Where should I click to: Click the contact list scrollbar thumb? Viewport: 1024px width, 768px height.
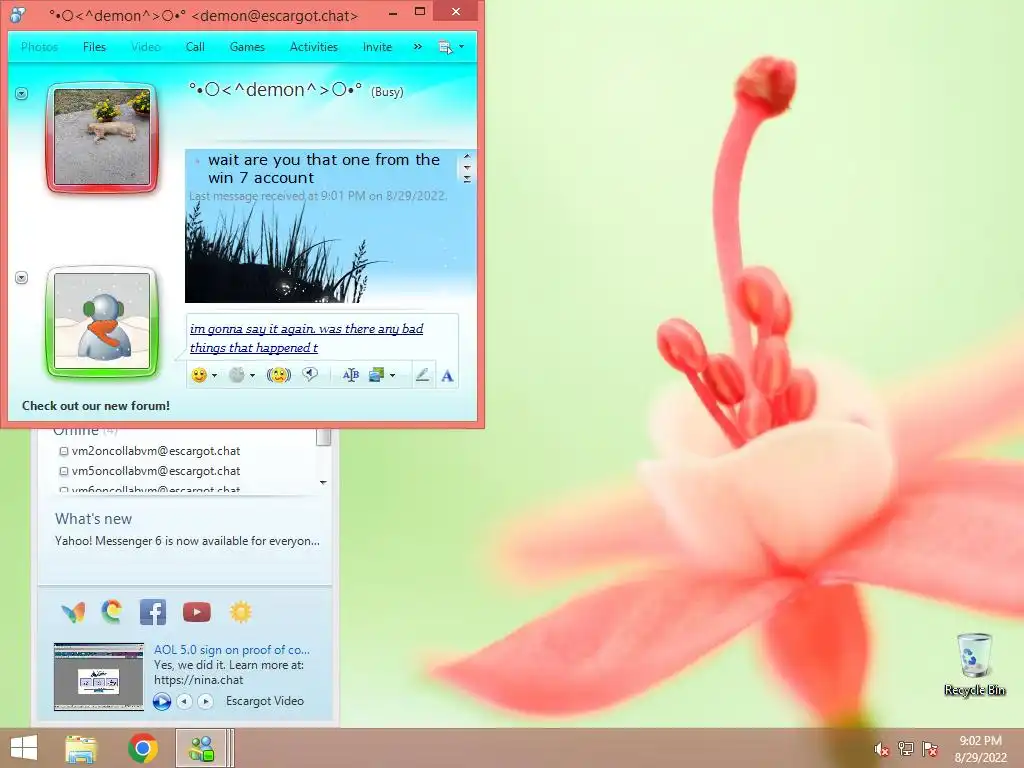tap(324, 437)
